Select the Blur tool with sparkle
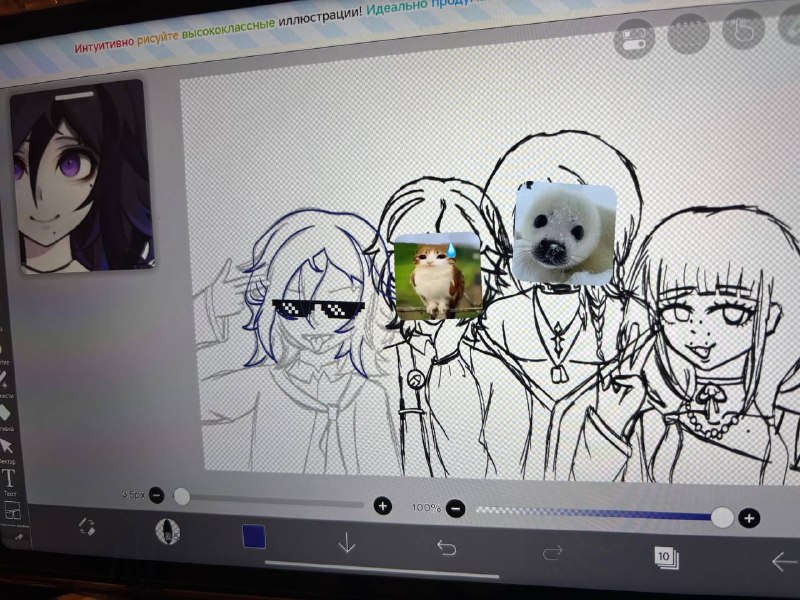Viewport: 800px width, 600px height. pos(3,379)
